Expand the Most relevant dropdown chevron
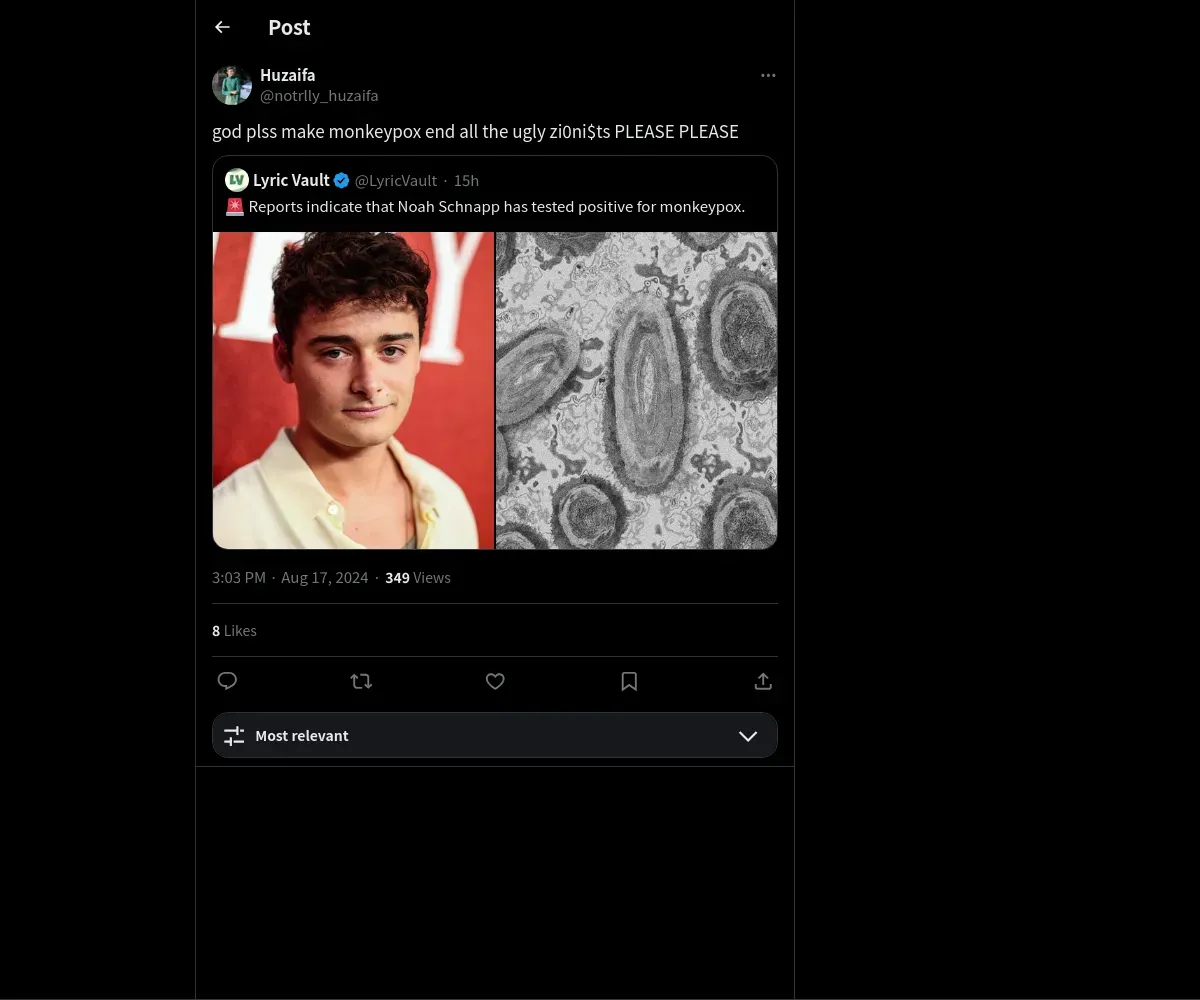1200x1000 pixels. tap(748, 736)
